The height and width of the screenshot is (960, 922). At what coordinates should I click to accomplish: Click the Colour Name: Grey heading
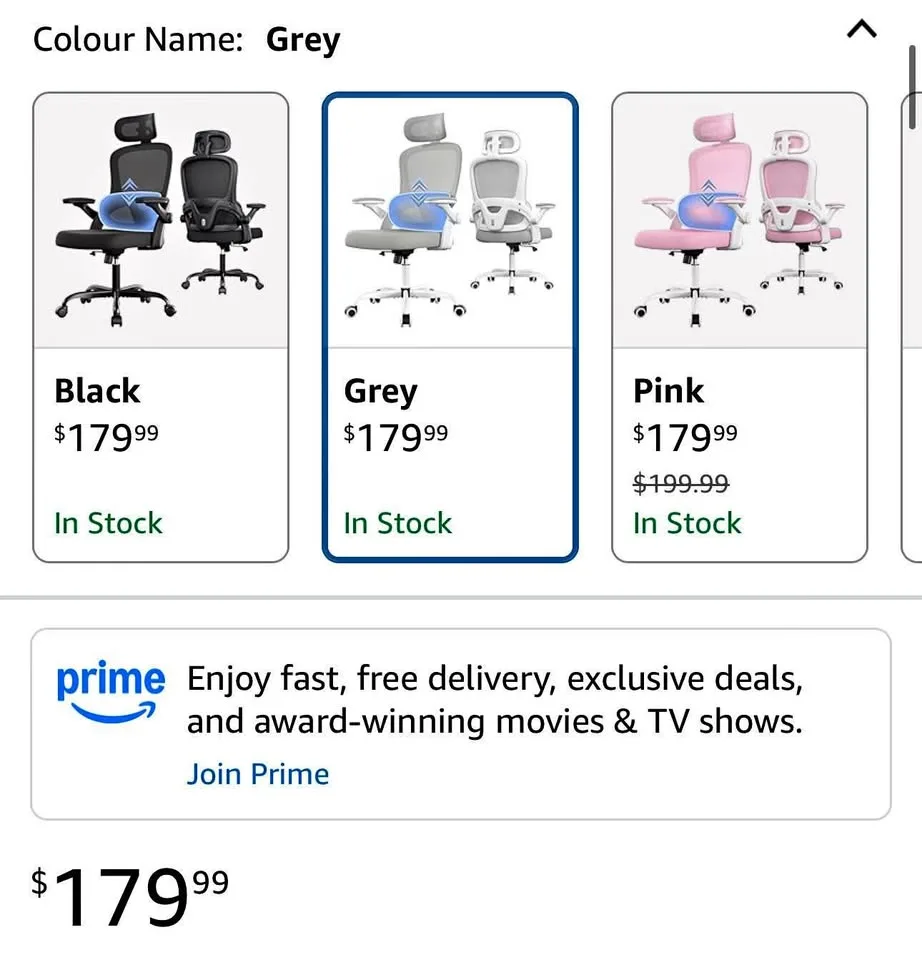[x=187, y=40]
